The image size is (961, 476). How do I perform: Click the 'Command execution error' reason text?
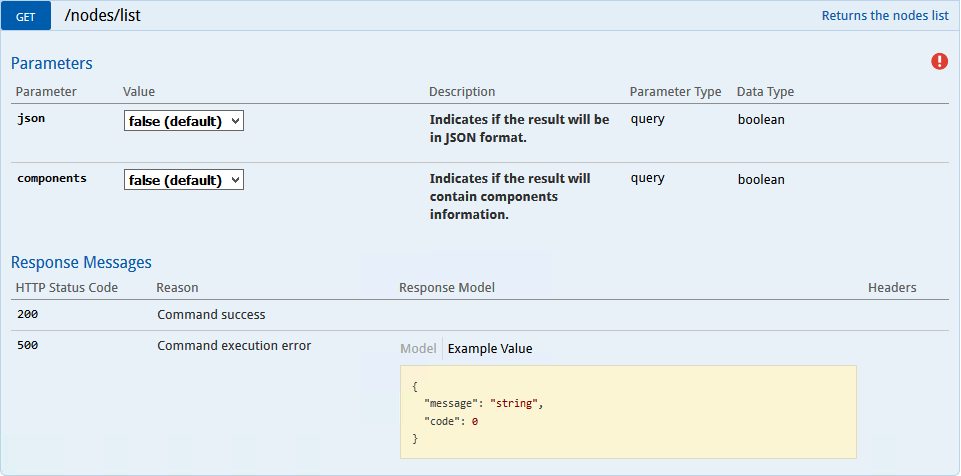234,346
